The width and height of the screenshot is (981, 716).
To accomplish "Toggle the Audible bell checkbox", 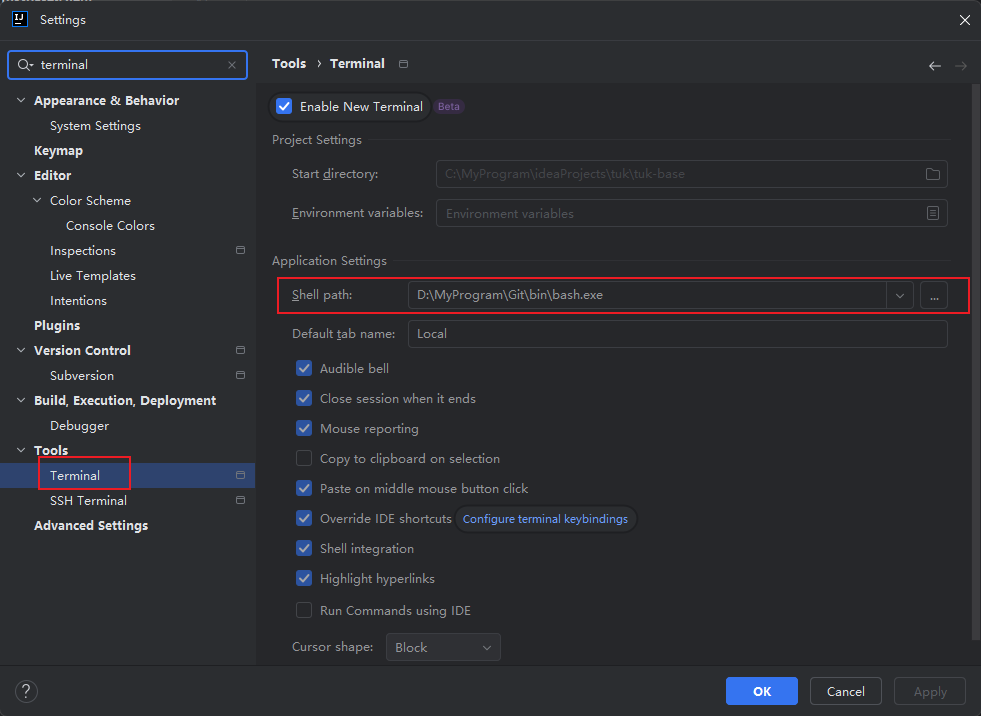I will (x=304, y=369).
